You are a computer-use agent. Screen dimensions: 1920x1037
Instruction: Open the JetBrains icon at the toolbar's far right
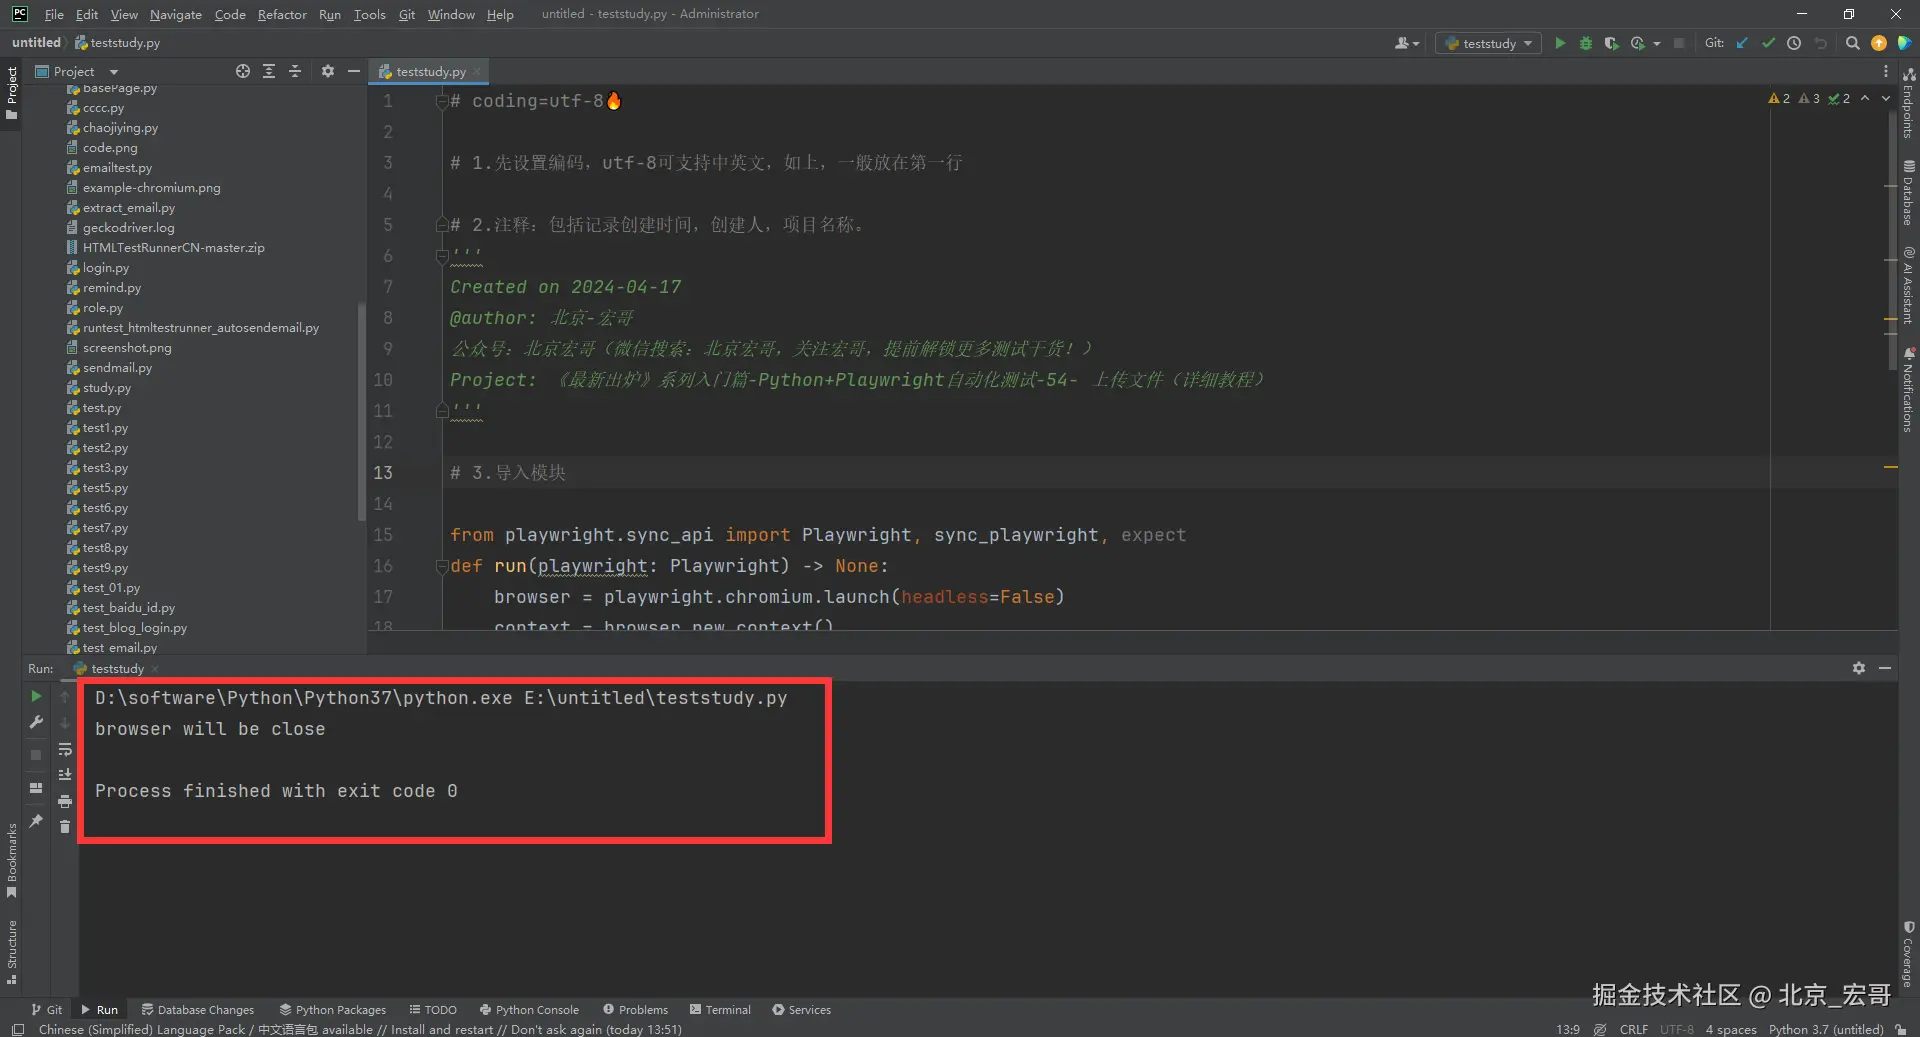(x=1904, y=43)
